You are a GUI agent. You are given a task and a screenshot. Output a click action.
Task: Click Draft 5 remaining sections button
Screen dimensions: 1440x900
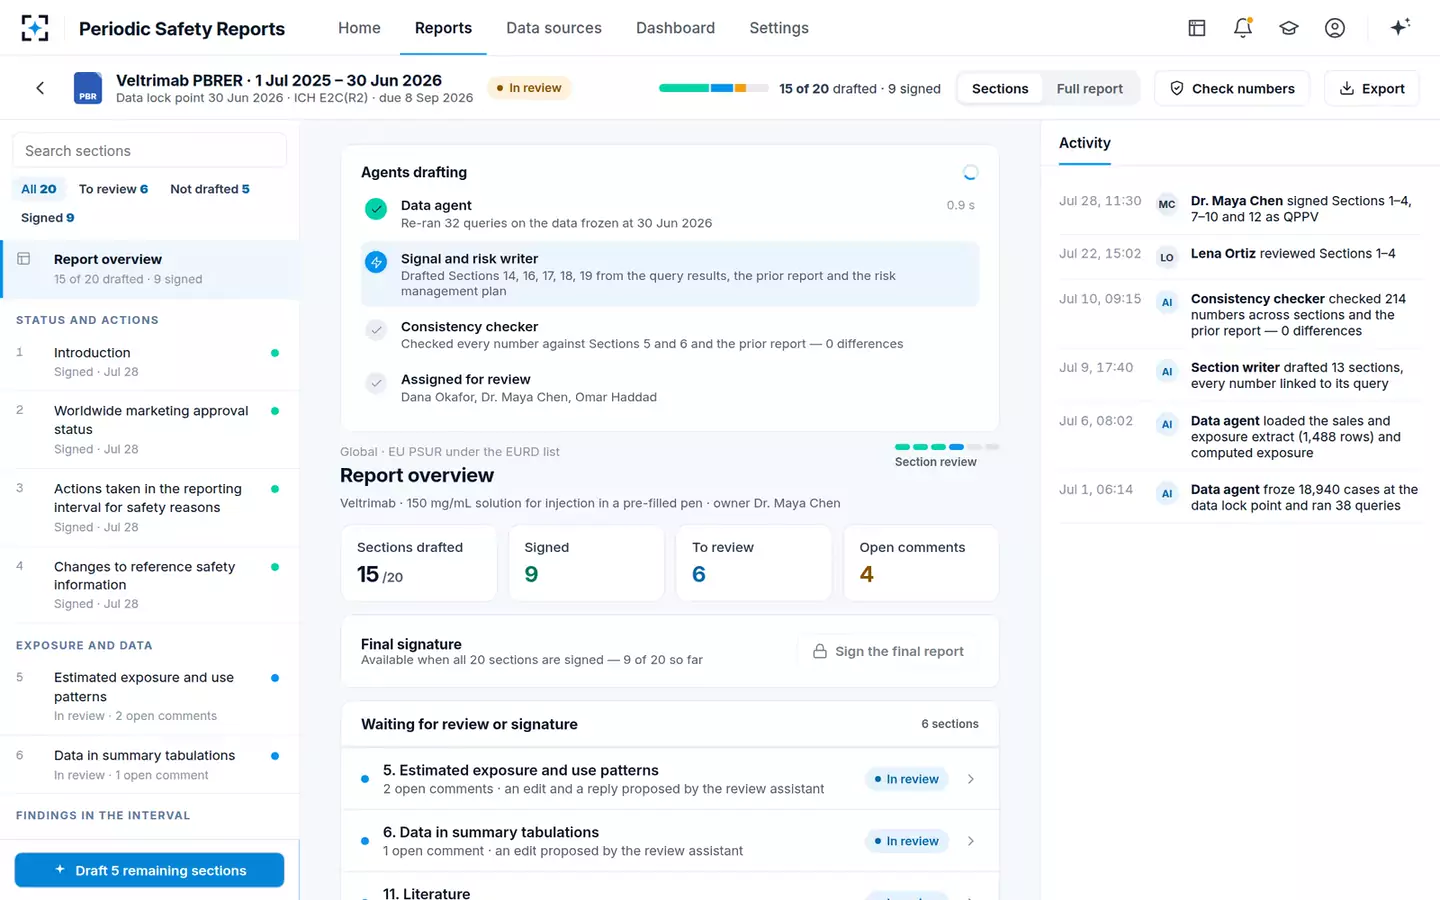coord(149,870)
